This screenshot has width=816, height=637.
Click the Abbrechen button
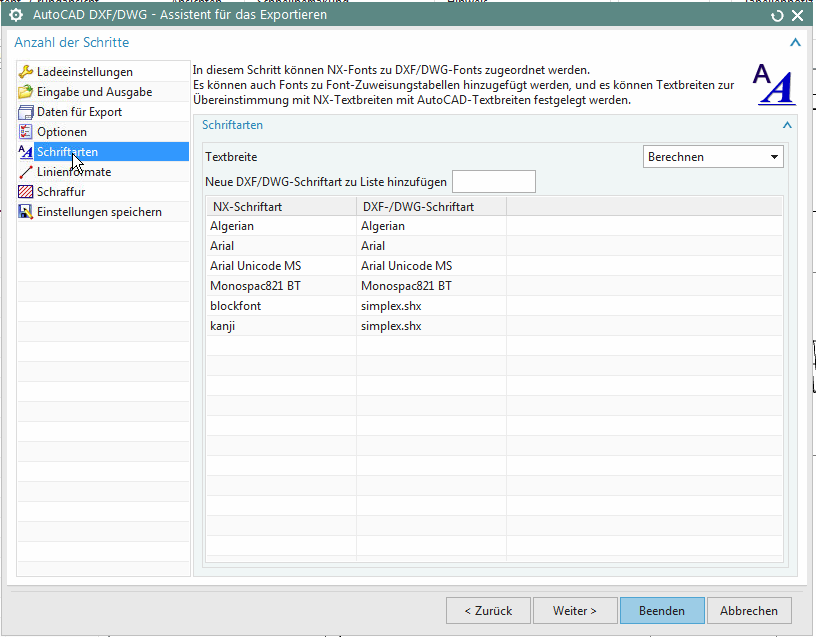click(x=749, y=610)
